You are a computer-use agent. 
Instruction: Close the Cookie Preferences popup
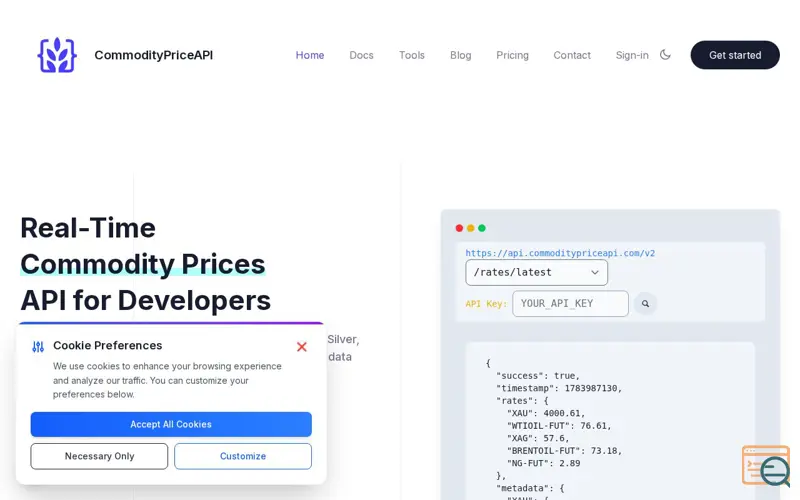point(302,347)
